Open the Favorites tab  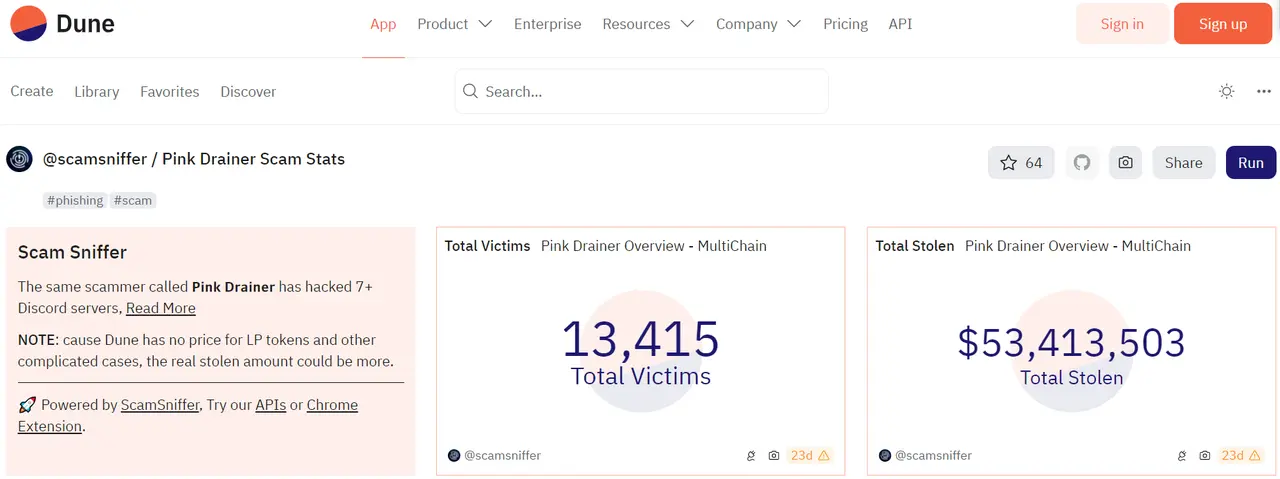(170, 91)
